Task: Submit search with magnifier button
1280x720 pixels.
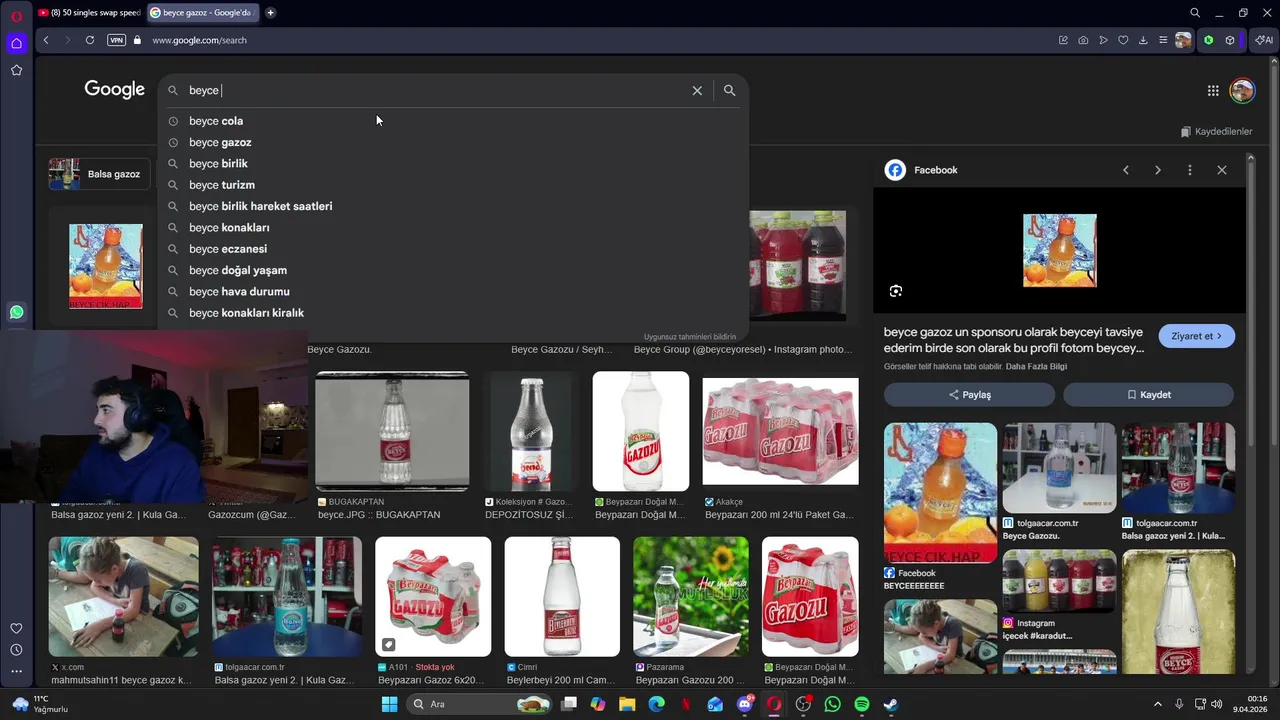Action: tap(729, 90)
